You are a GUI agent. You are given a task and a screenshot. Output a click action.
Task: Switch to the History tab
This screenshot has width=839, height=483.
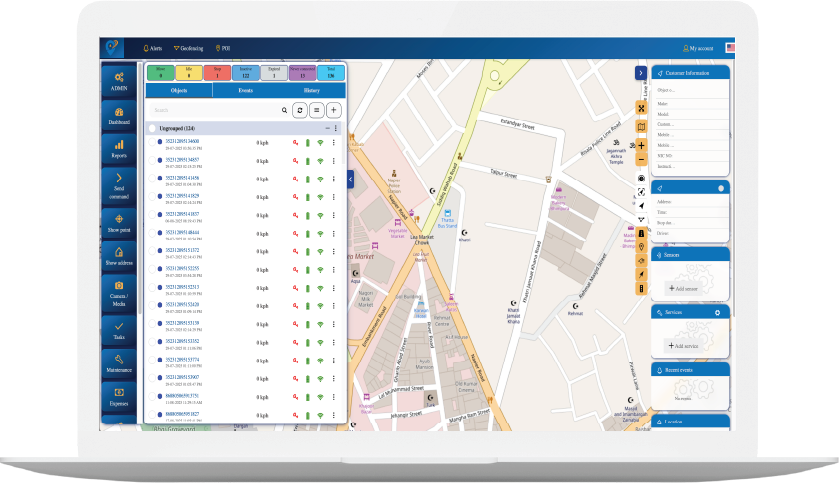tap(312, 90)
